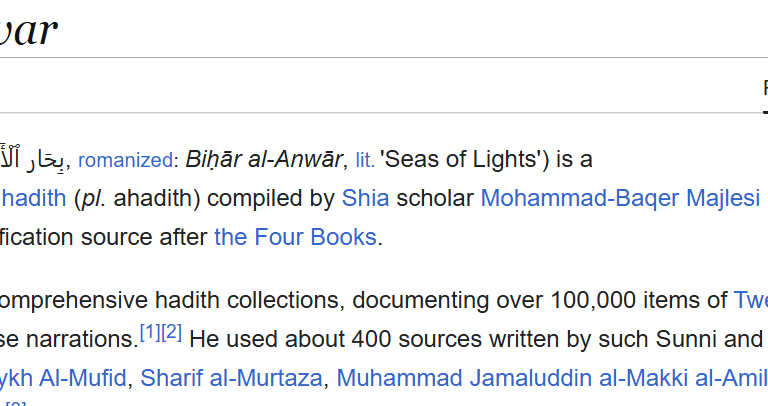Viewport: 768px width, 406px height.
Task: Jump to citation reference [2]
Action: pyautogui.click(x=171, y=333)
